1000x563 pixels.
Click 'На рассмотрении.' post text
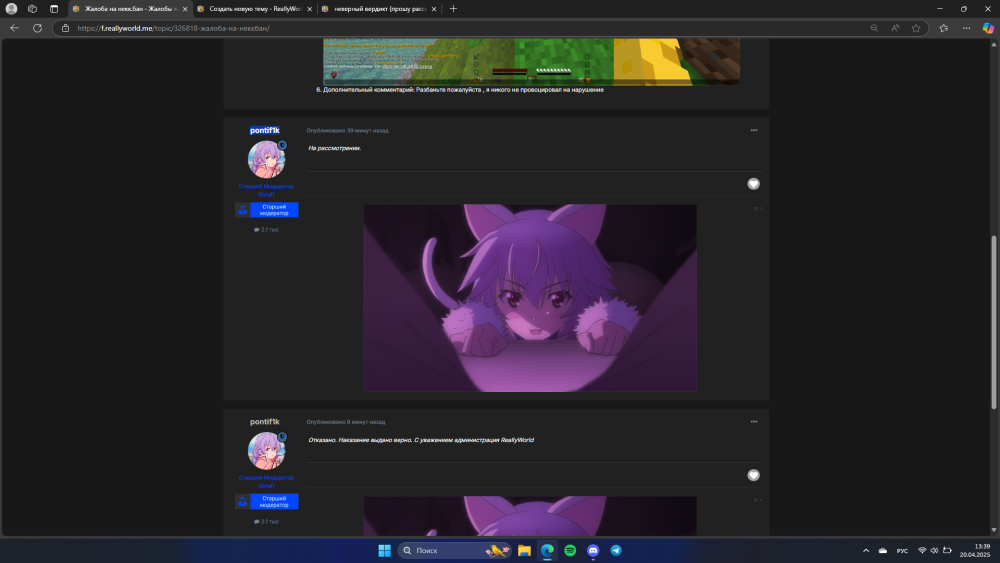click(x=335, y=148)
